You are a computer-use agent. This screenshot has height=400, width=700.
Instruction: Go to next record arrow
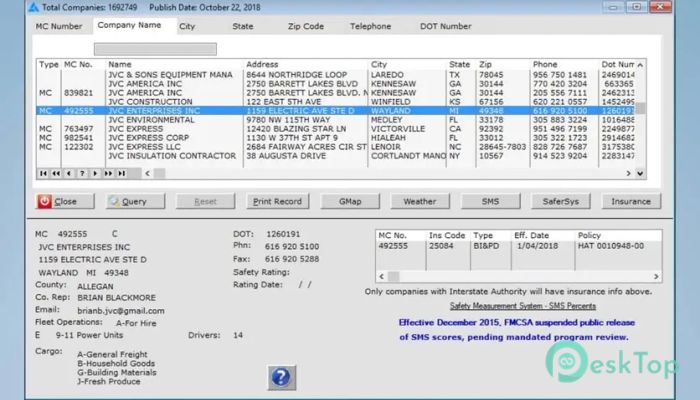click(x=95, y=173)
